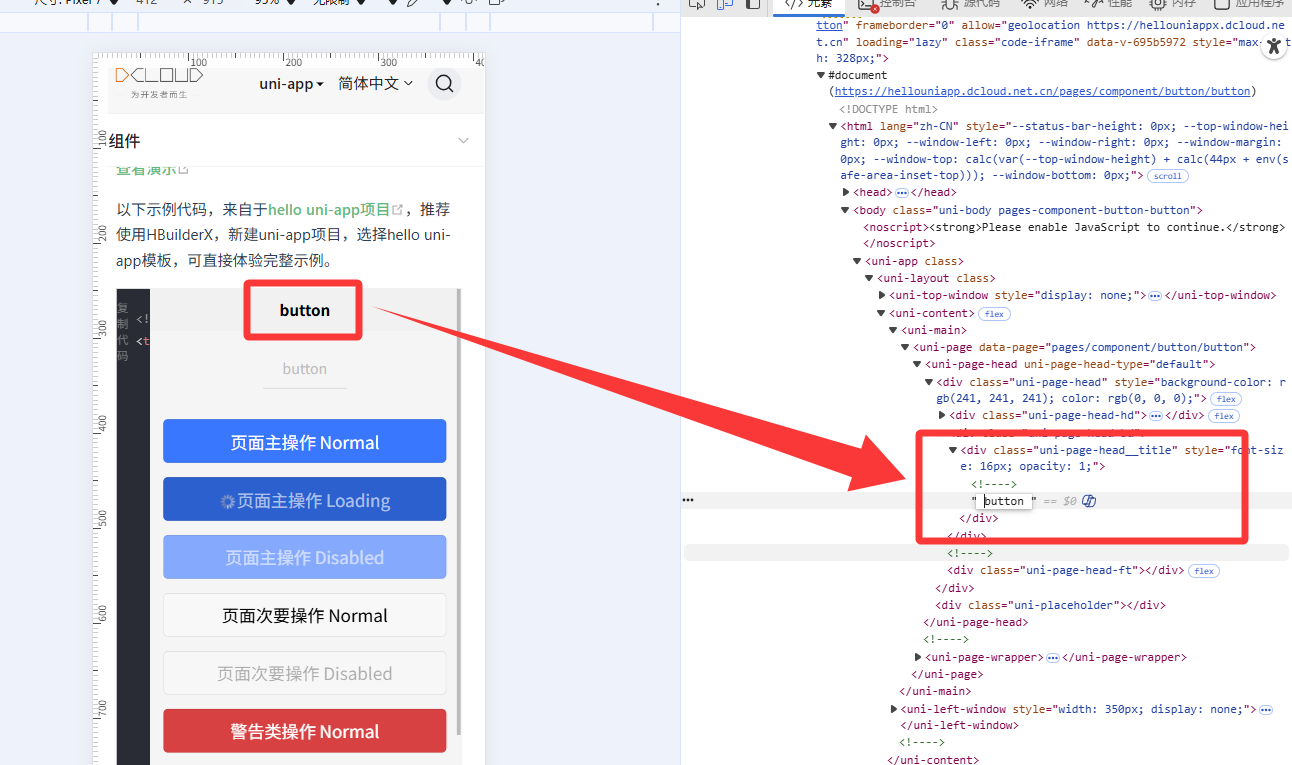Collapse the html lang="zh-CN" node
The height and width of the screenshot is (765, 1292).
coord(833,126)
